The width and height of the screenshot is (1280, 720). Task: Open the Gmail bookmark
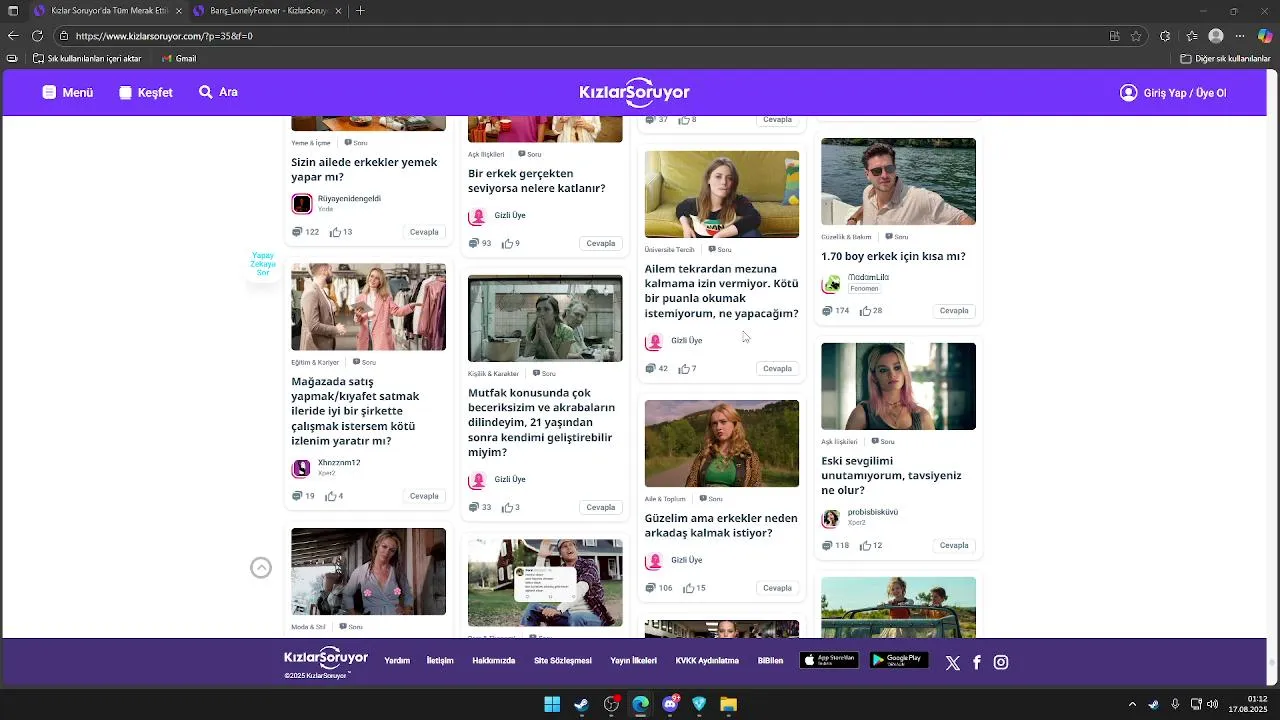point(179,59)
